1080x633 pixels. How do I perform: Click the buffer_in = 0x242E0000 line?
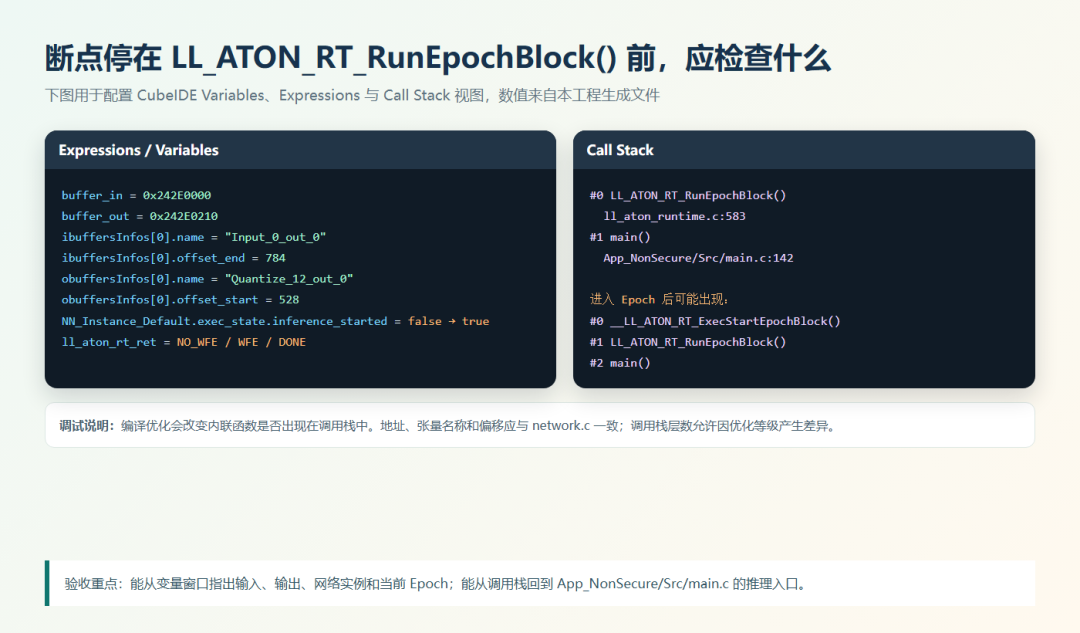(x=136, y=196)
